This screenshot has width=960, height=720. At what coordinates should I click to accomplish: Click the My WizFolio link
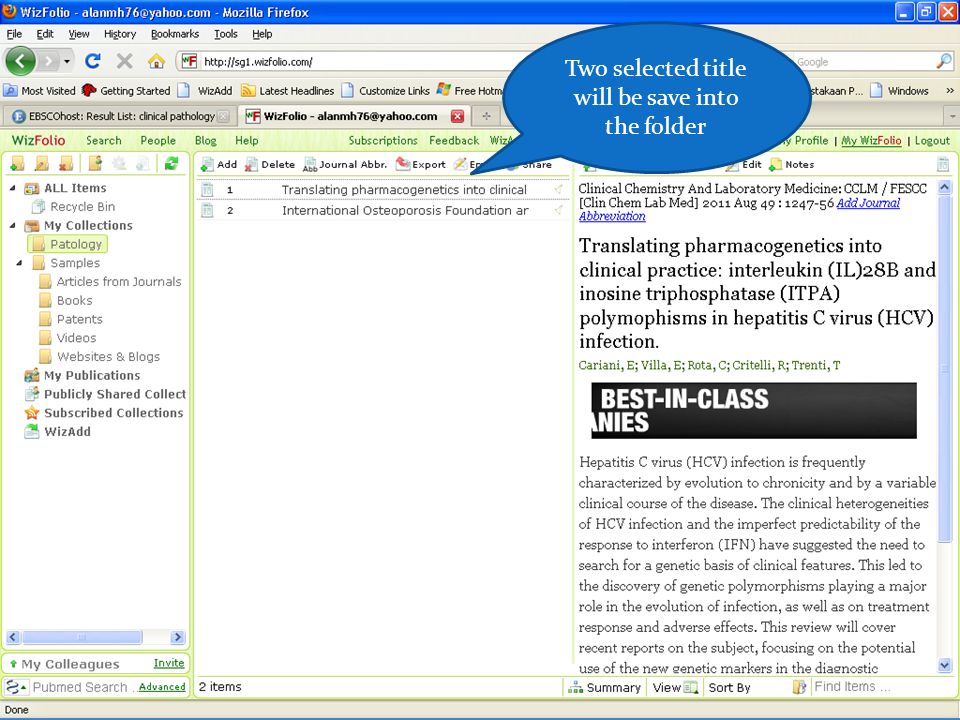tap(871, 140)
